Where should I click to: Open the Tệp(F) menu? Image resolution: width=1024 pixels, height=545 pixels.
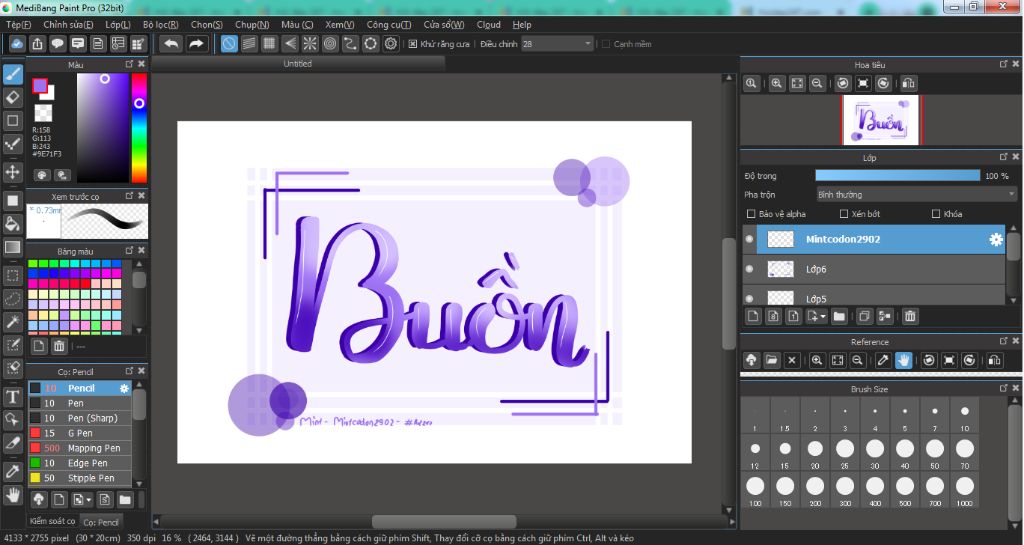18,25
